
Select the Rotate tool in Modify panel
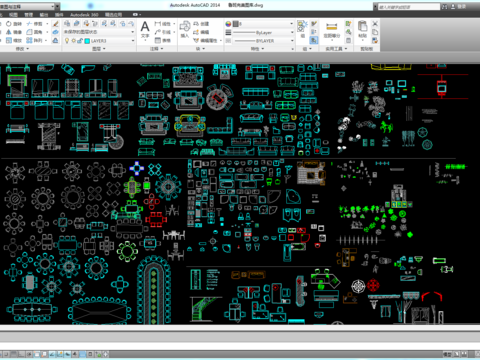coord(13,24)
